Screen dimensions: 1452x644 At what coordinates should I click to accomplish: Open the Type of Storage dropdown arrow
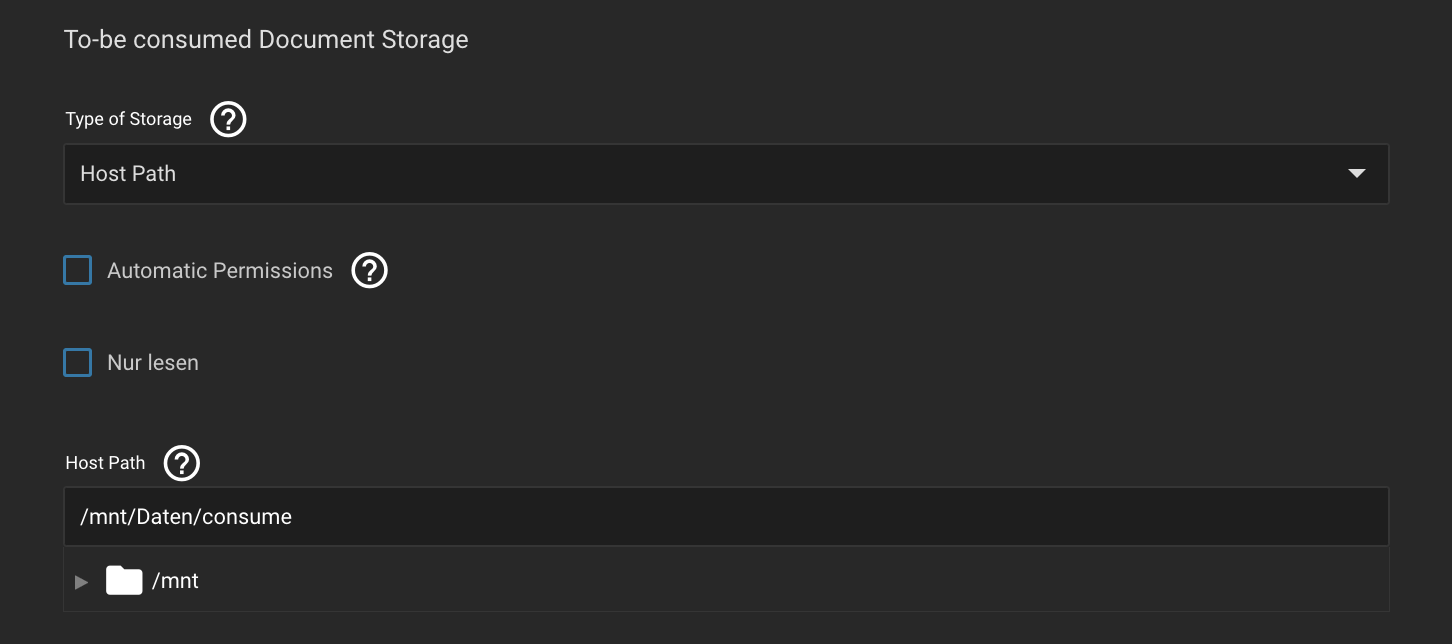click(x=1356, y=174)
